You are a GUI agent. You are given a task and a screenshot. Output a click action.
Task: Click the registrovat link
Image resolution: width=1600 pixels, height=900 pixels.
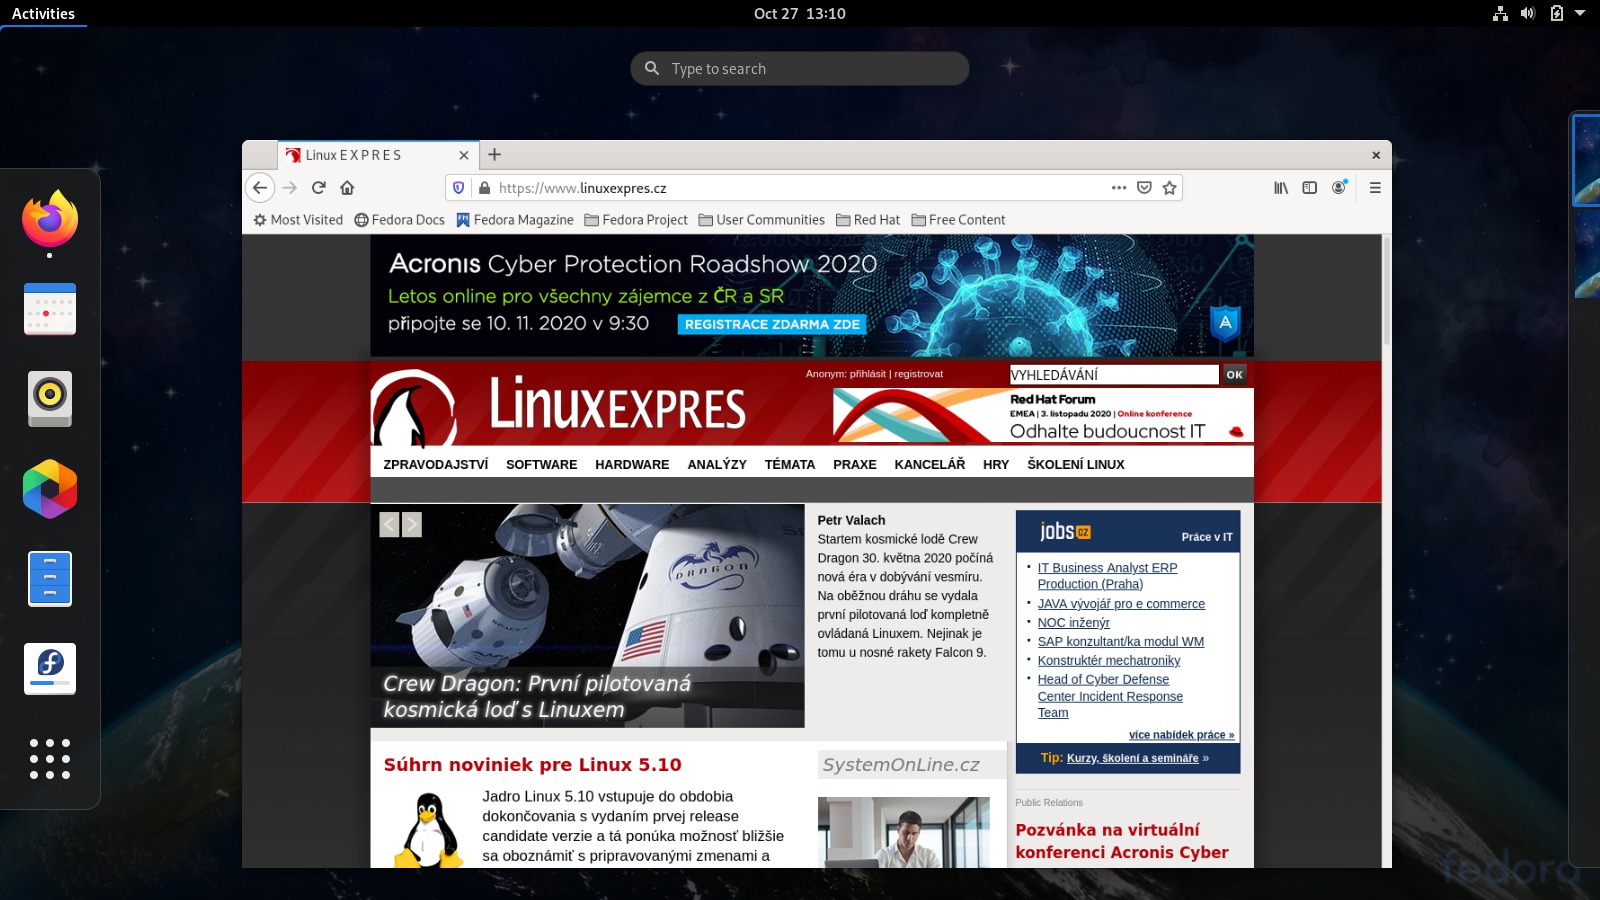point(918,374)
